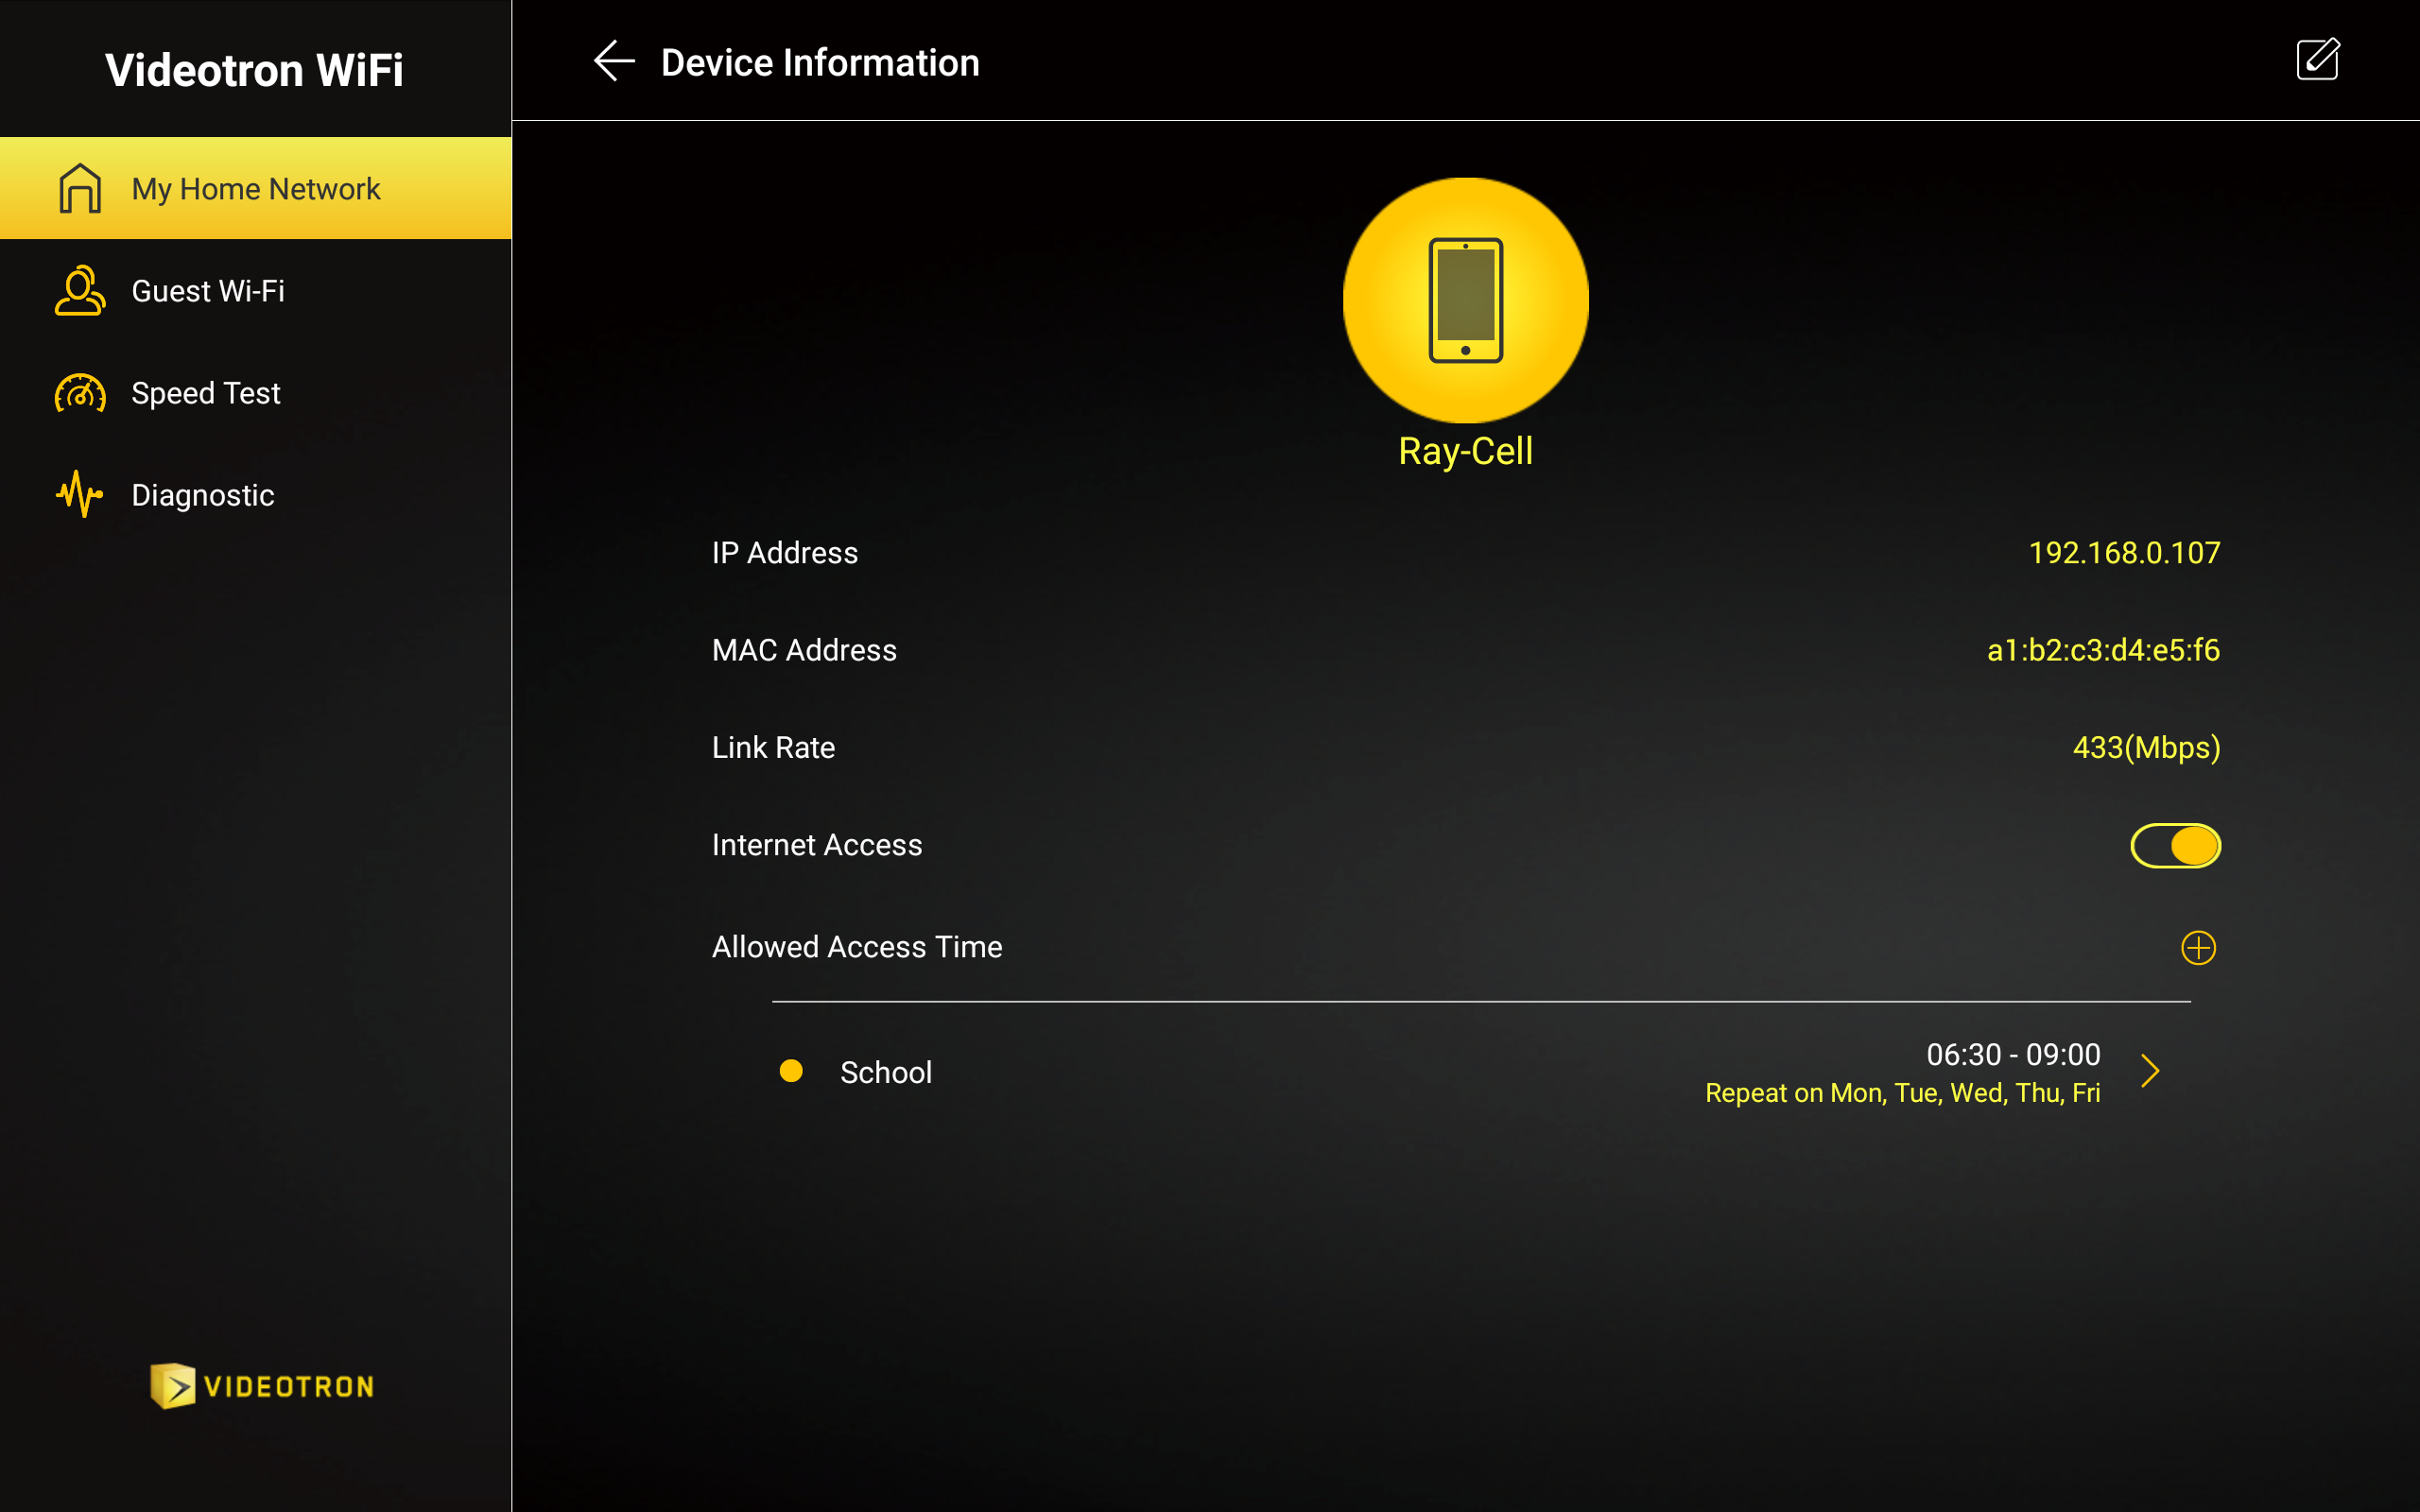Open School schedule details with the chevron
The image size is (2420, 1512).
2150,1071
